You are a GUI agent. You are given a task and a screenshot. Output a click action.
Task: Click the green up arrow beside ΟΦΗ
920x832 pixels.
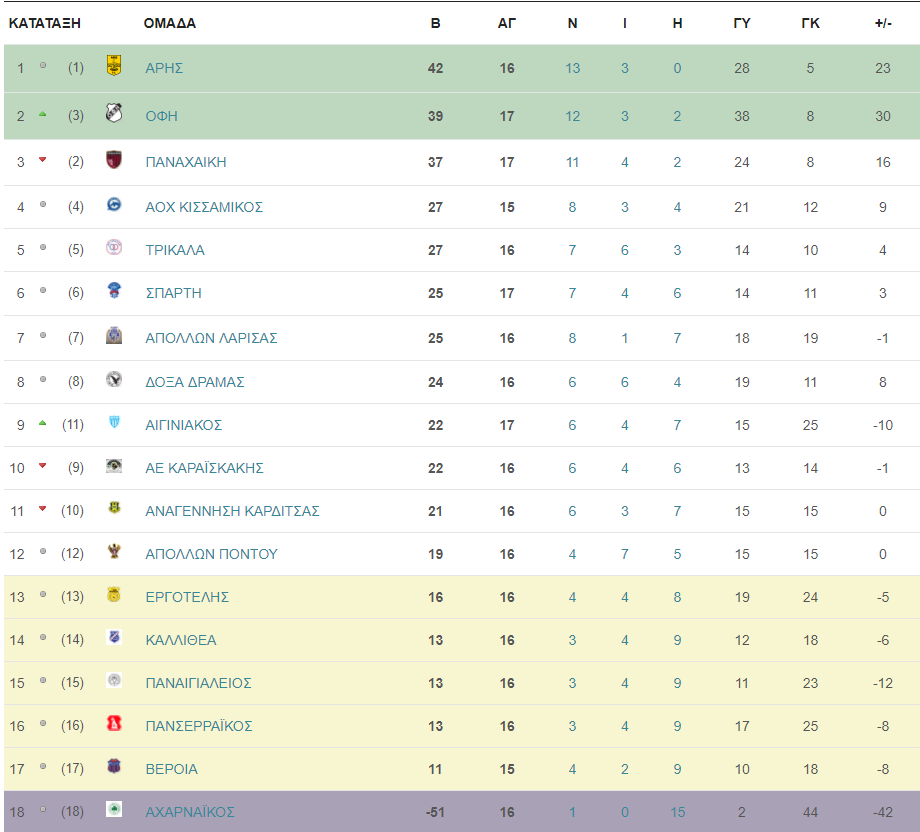pos(42,114)
